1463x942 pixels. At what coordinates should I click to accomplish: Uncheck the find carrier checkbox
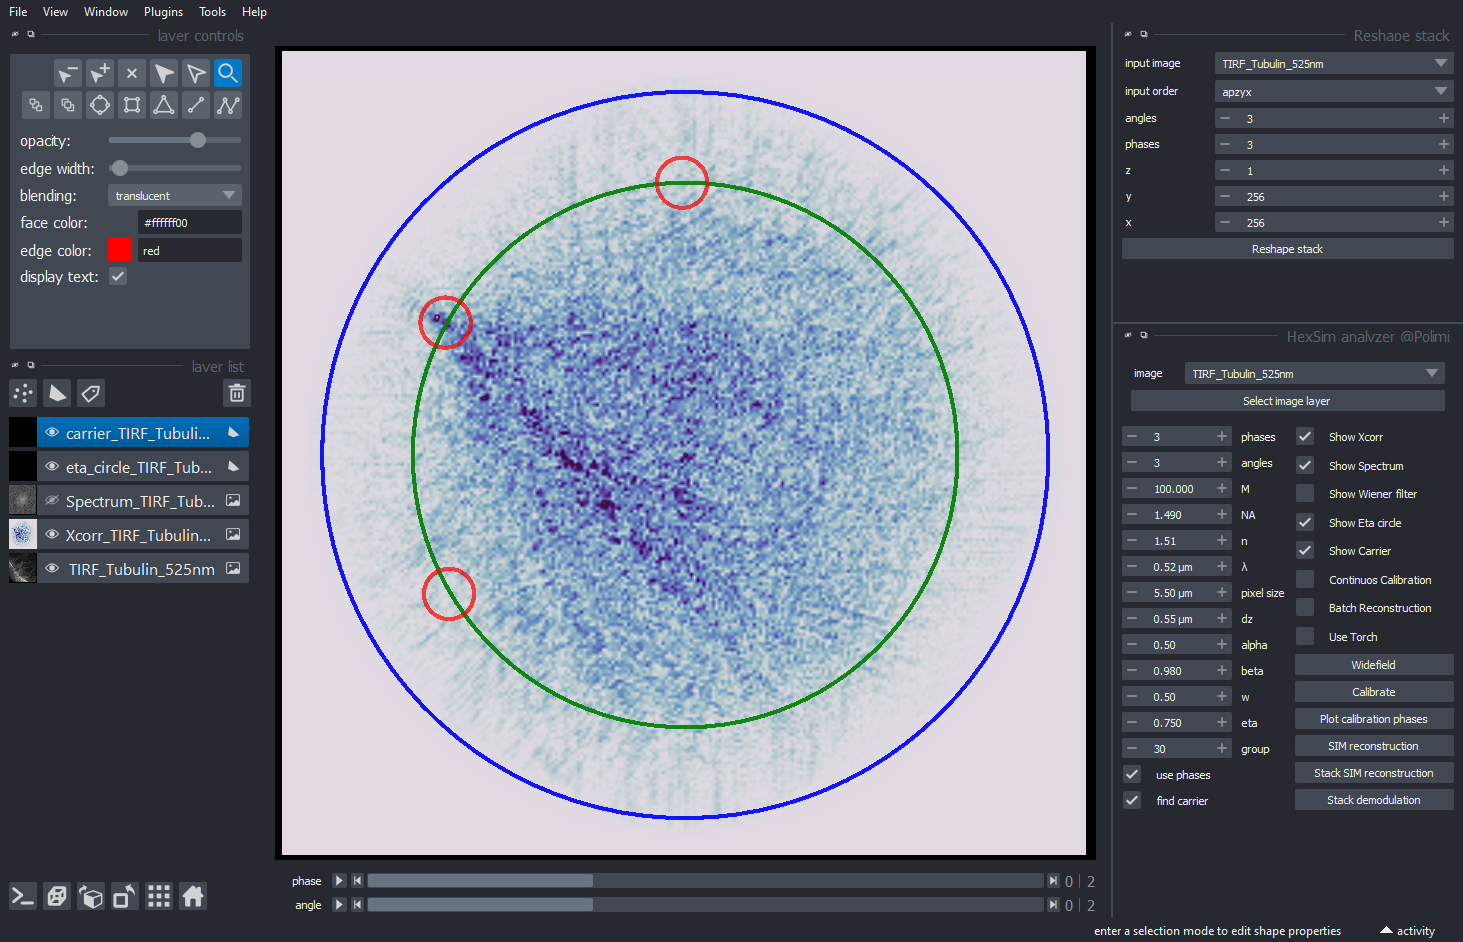[x=1132, y=800]
